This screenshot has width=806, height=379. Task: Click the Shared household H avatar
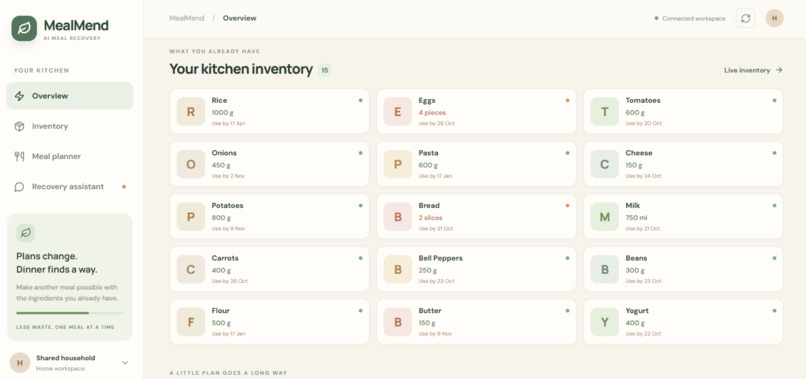pos(20,363)
